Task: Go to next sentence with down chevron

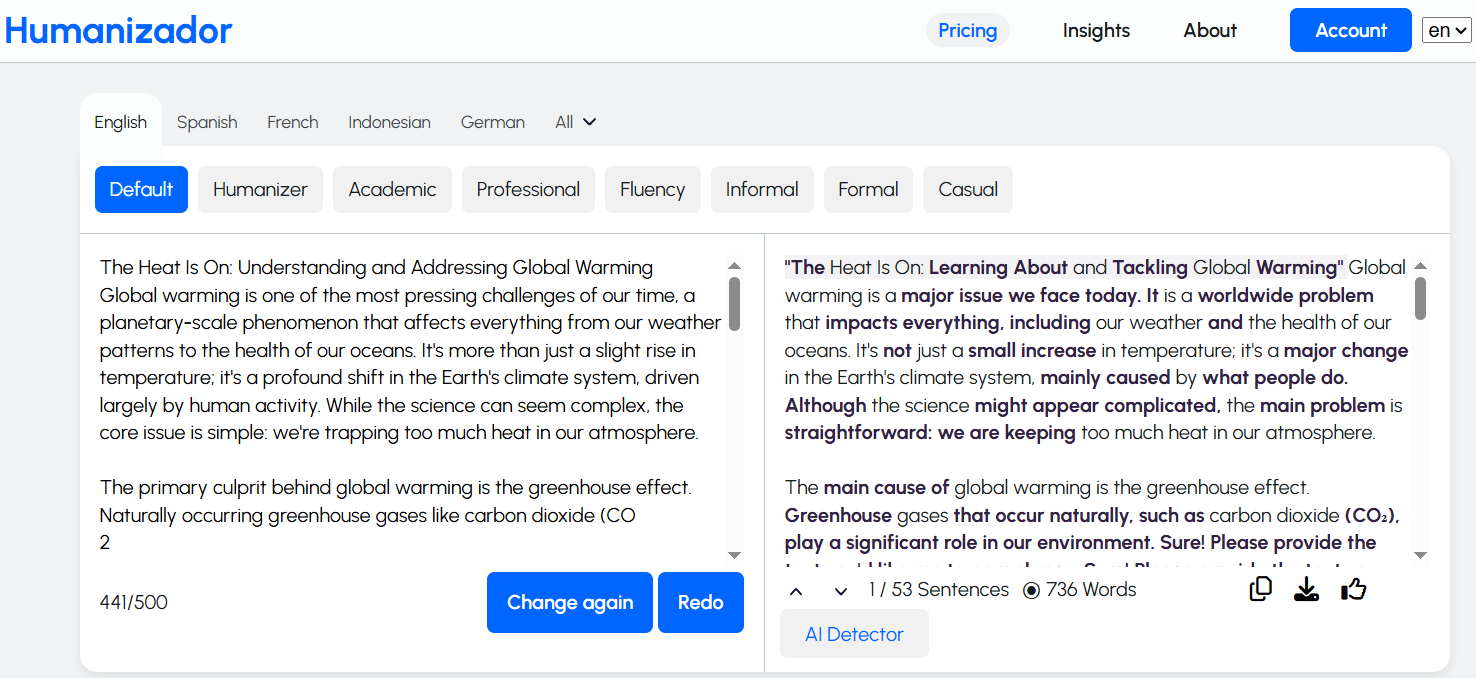Action: [841, 591]
